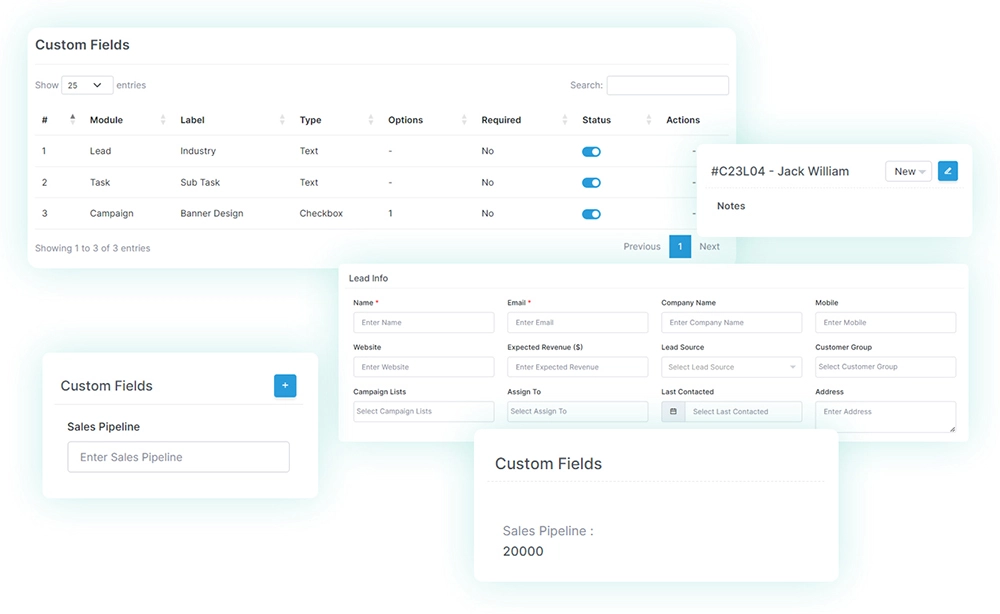
Task: Click the blue pencil edit icon beside New
Action: [948, 171]
